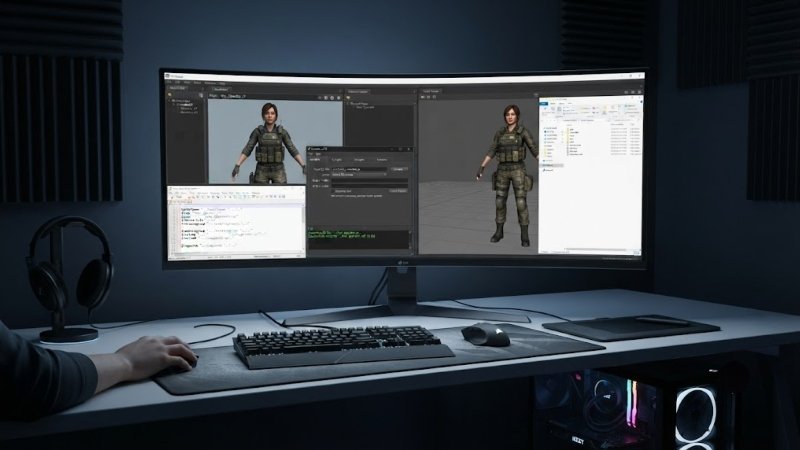Click the button right of the dialog checkbox
The height and width of the screenshot is (450, 800).
point(398,191)
